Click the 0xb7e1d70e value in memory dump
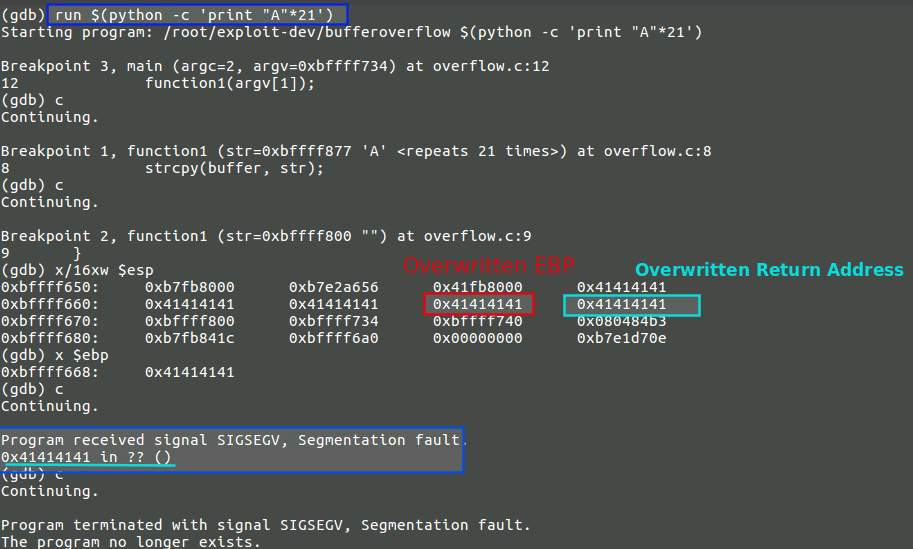The image size is (913, 549). (622, 338)
